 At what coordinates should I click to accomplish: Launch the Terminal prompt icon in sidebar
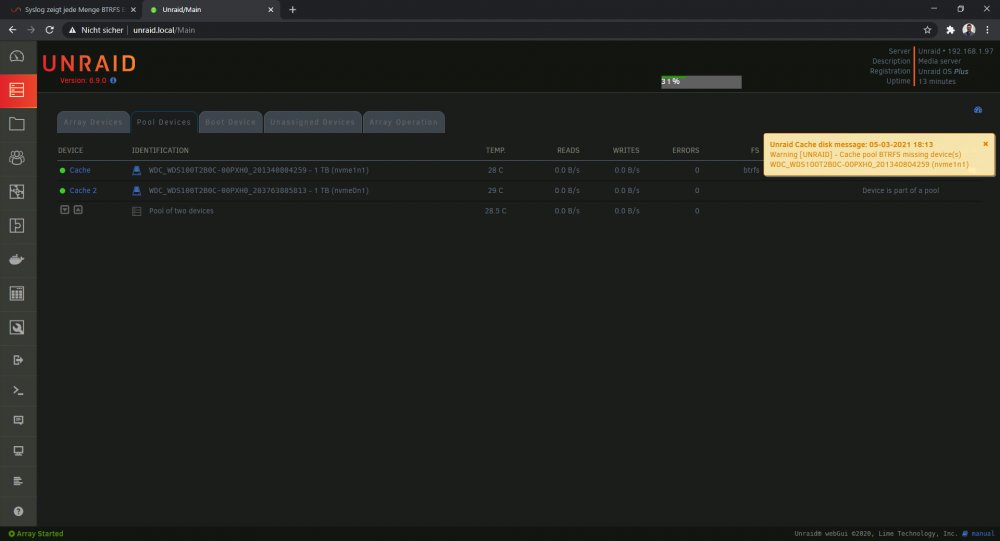[x=18, y=390]
